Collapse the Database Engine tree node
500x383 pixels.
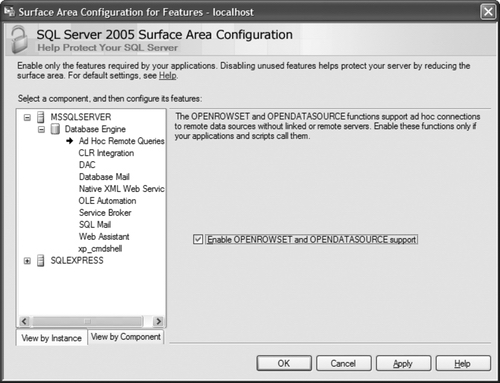[x=41, y=129]
